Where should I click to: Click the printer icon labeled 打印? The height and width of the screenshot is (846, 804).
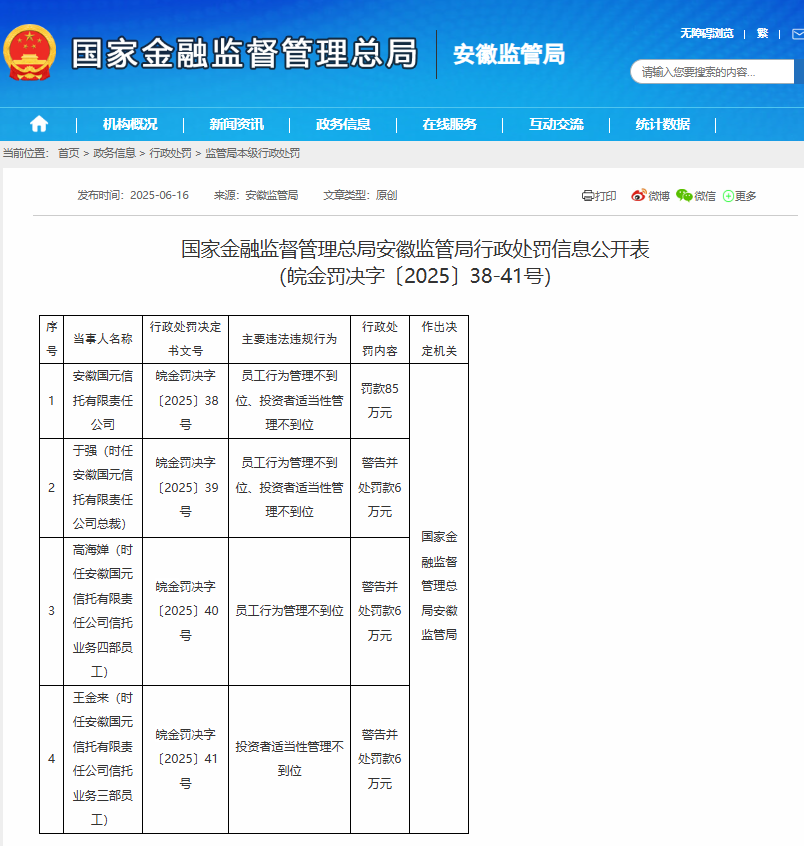[x=588, y=196]
